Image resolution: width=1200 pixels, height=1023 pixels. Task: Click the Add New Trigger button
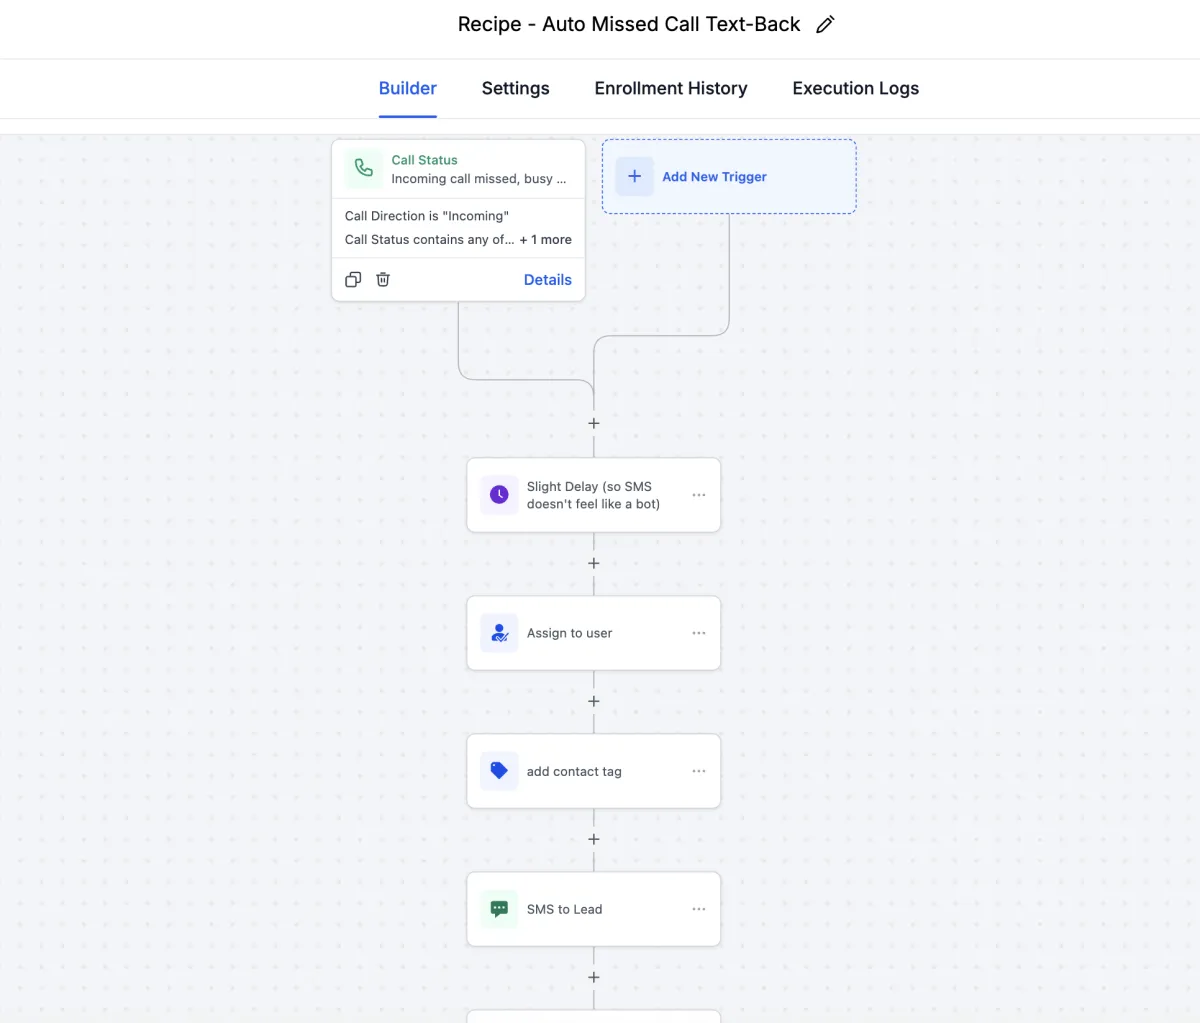point(714,177)
